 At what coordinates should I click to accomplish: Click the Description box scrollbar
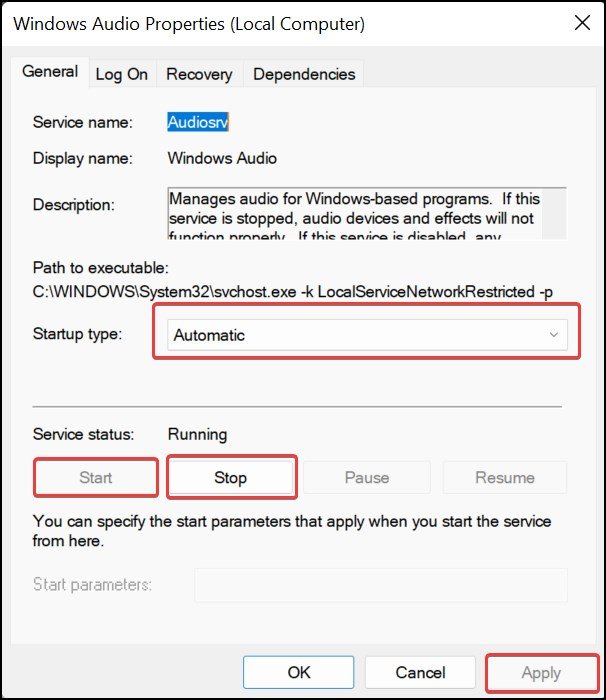tap(554, 213)
